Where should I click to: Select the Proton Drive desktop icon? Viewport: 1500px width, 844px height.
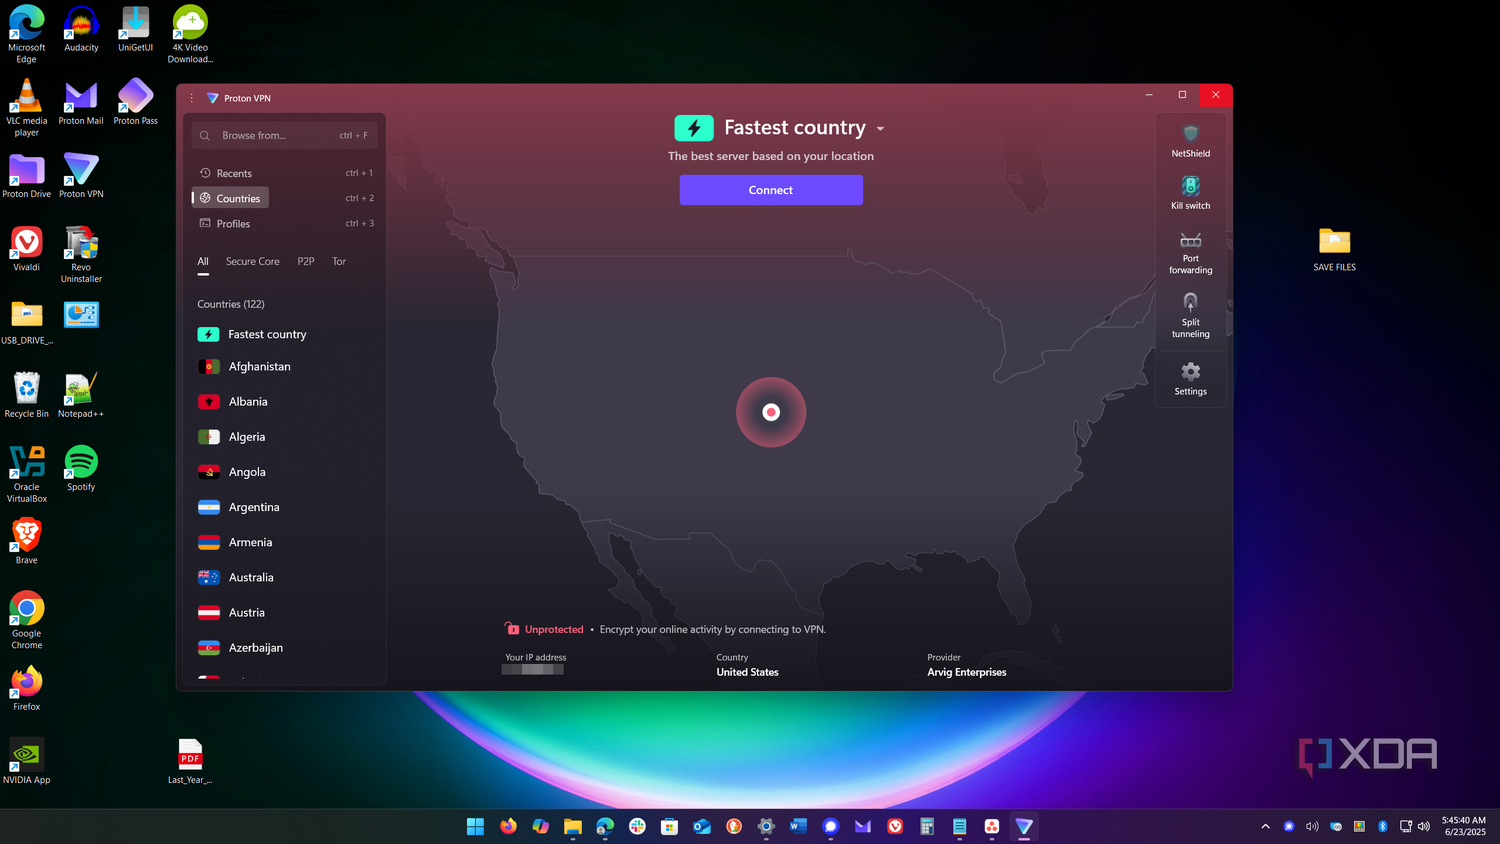tap(27, 177)
